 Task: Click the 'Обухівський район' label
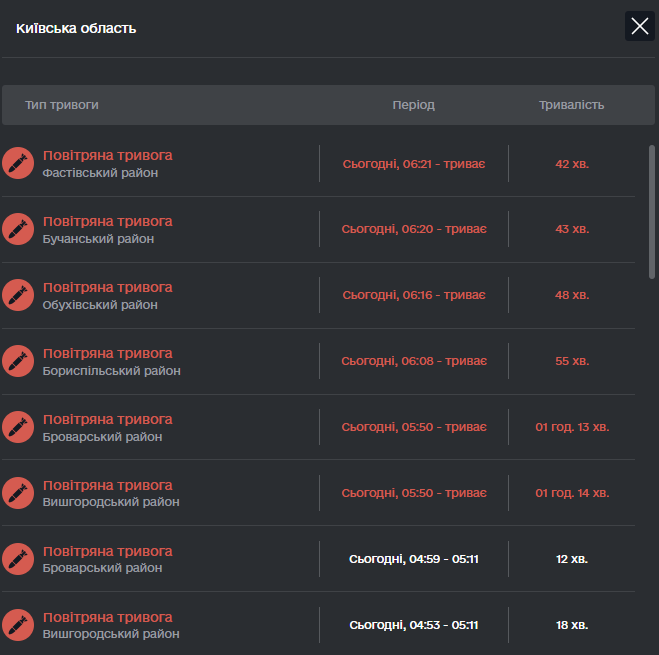pos(100,305)
